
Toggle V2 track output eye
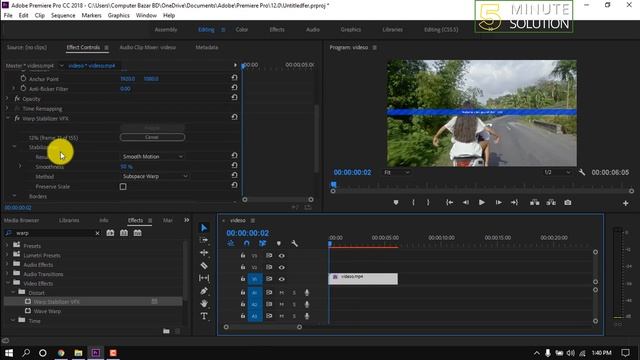(282, 267)
